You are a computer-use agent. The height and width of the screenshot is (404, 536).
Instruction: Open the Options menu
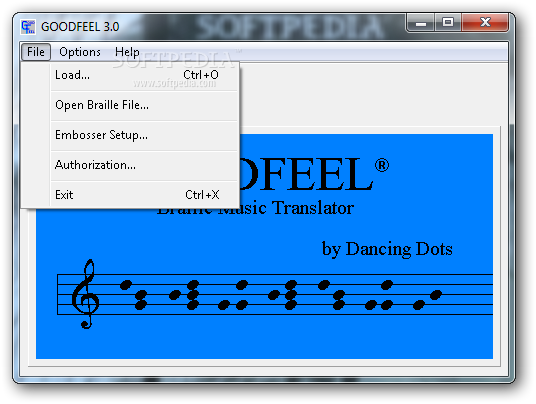(80, 52)
